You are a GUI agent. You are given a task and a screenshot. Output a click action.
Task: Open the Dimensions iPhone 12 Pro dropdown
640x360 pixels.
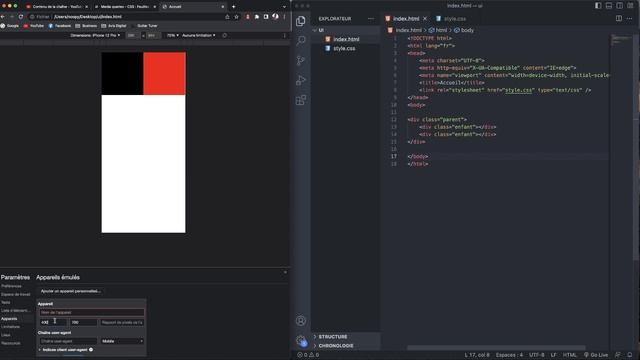coord(95,36)
